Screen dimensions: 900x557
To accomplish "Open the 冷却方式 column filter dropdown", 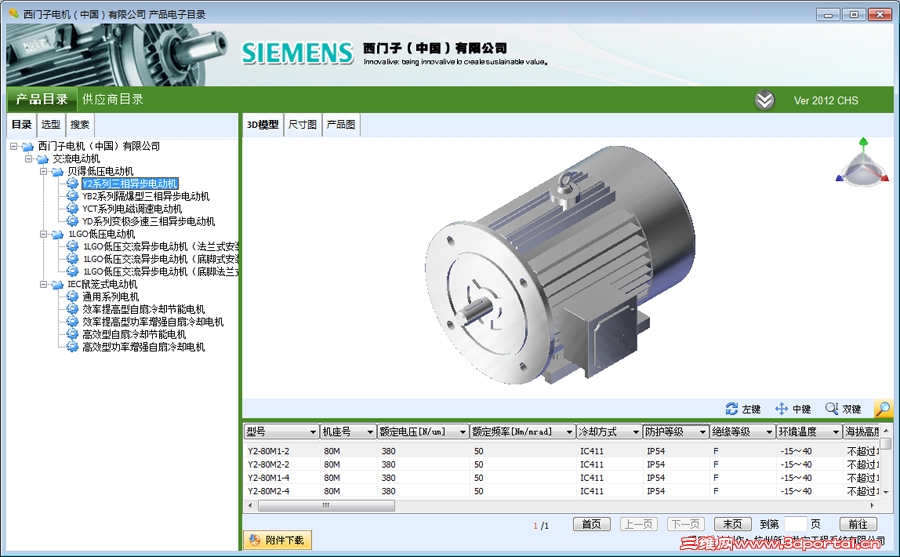I will (636, 432).
